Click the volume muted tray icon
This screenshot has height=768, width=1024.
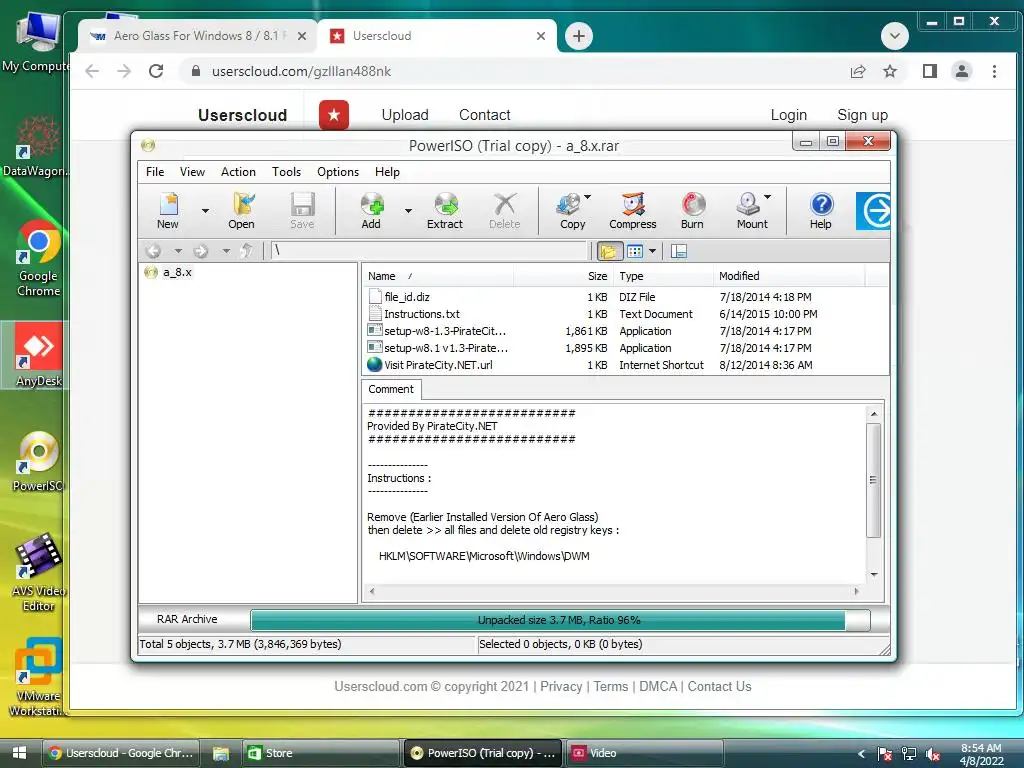coord(933,754)
